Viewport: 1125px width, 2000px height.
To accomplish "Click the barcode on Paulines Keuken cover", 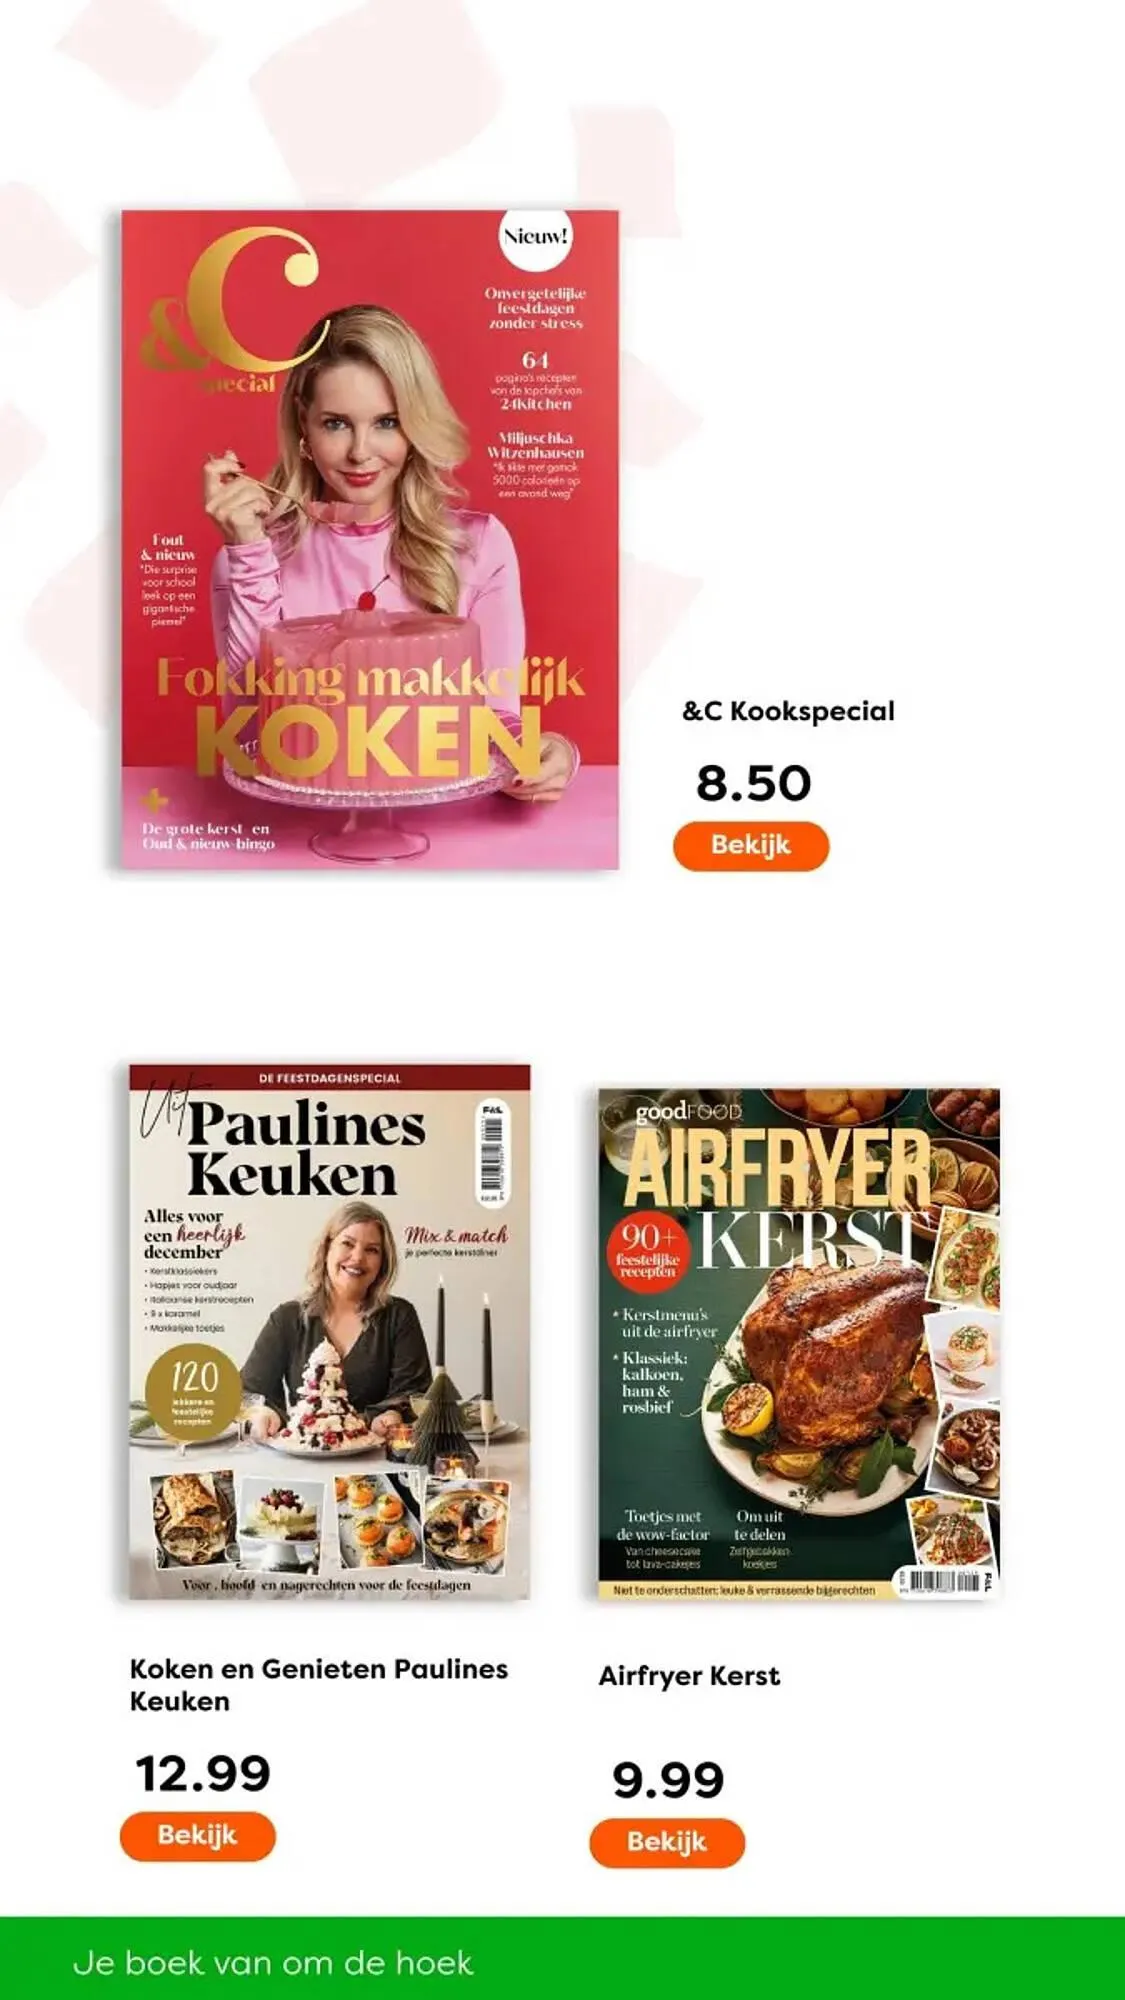I will 492,1153.
